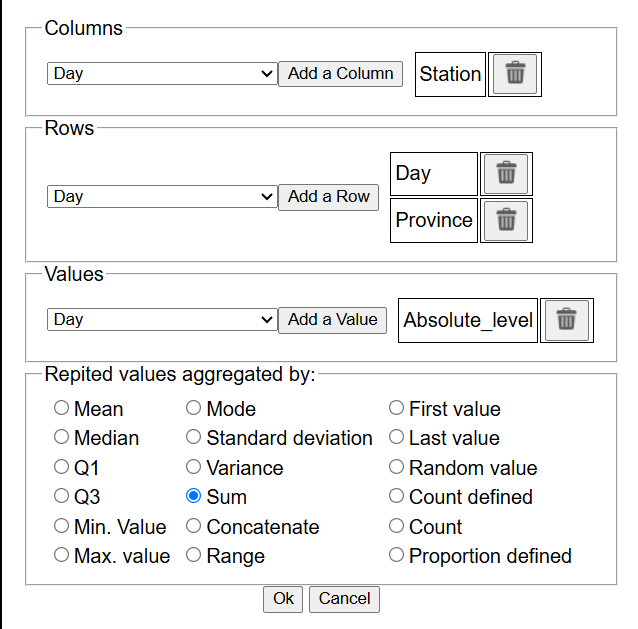The image size is (638, 629).
Task: Choose Median as aggregation method
Action: [62, 437]
